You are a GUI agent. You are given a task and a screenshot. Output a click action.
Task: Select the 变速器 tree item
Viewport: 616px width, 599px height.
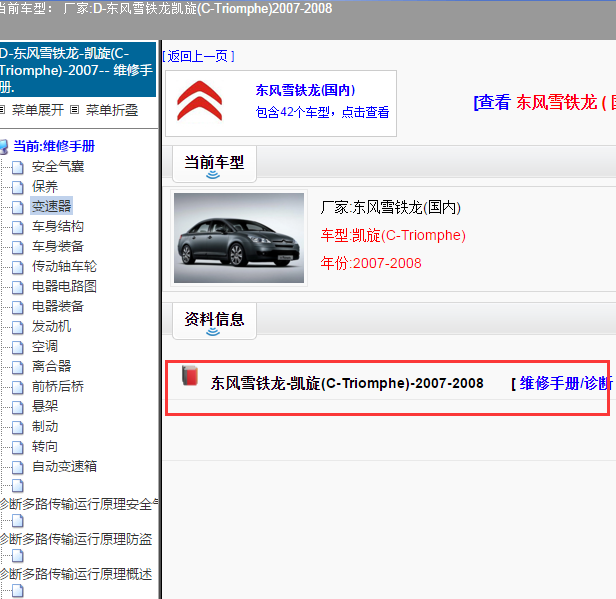[51, 206]
